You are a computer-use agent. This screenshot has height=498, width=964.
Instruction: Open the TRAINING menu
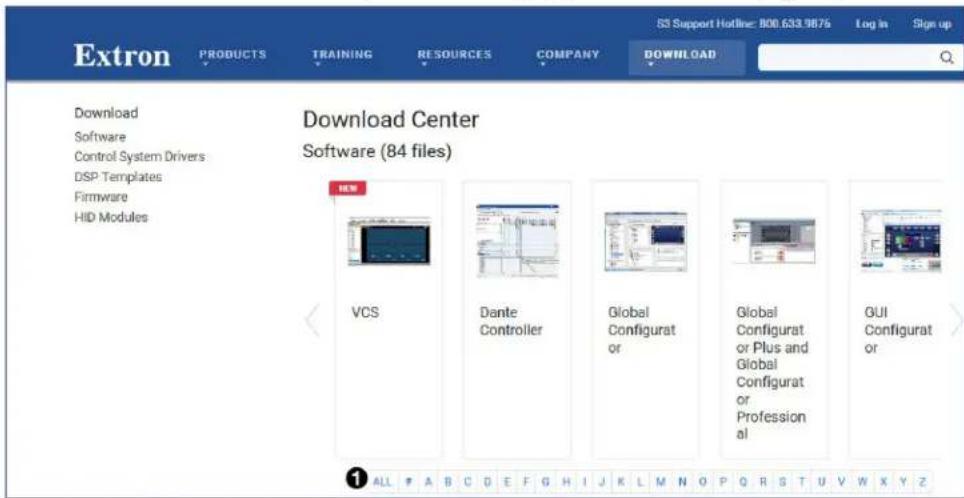pyautogui.click(x=342, y=55)
